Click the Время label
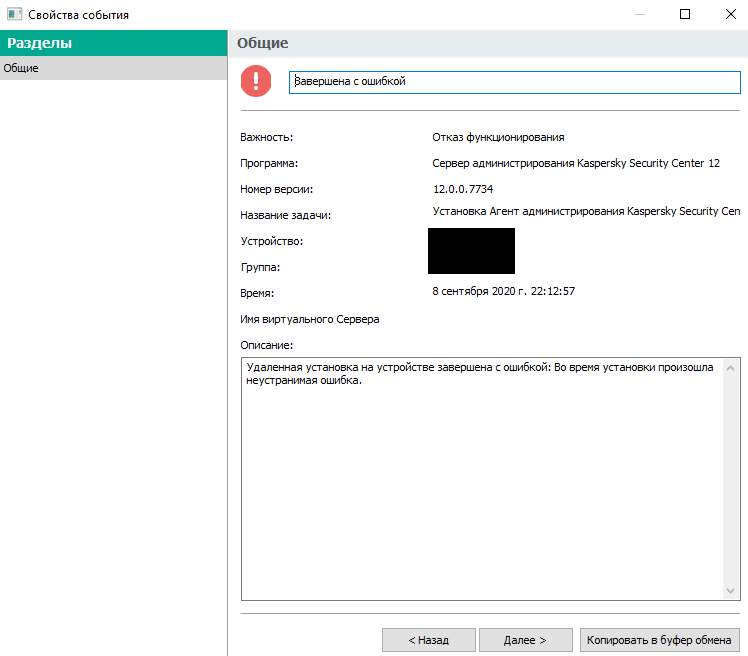The height and width of the screenshot is (656, 748). (257, 293)
